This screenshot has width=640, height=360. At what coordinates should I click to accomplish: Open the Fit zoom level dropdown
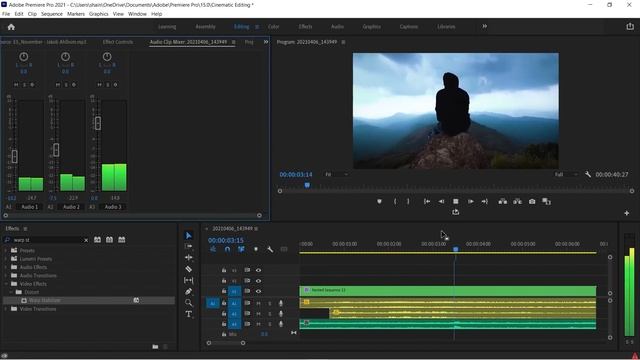click(336, 174)
